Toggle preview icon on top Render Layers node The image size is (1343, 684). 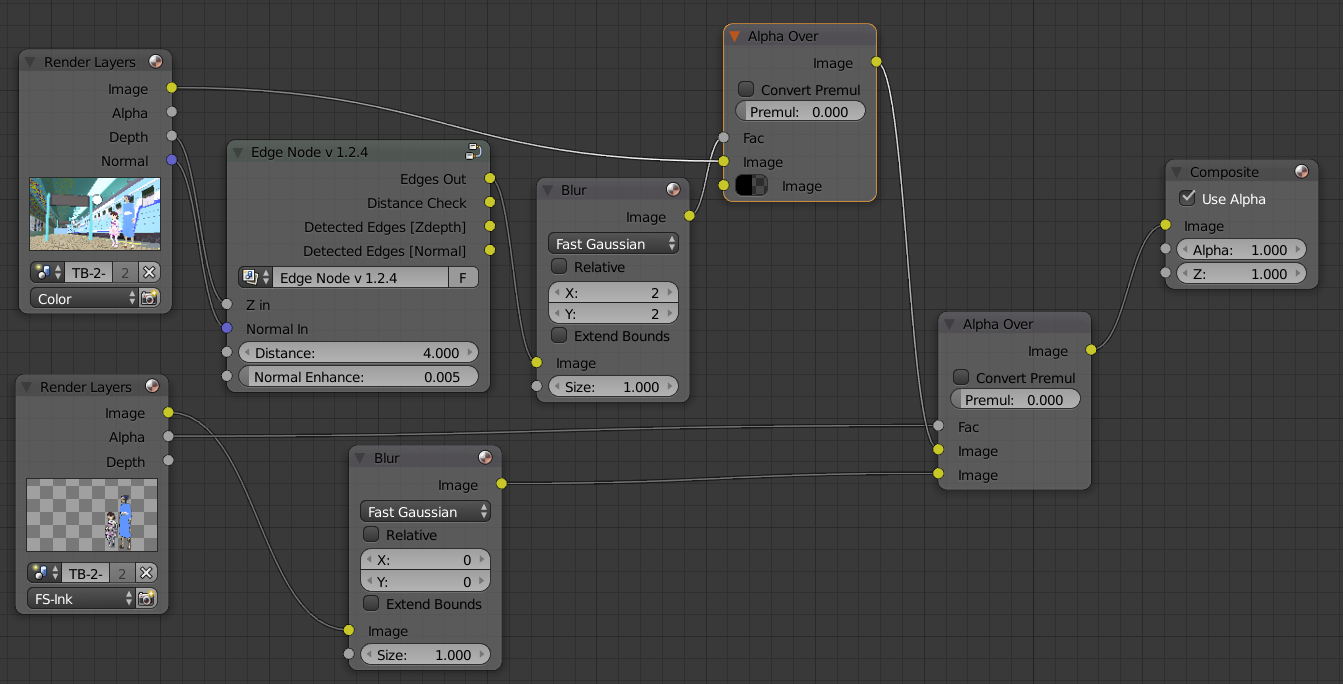pyautogui.click(x=155, y=62)
